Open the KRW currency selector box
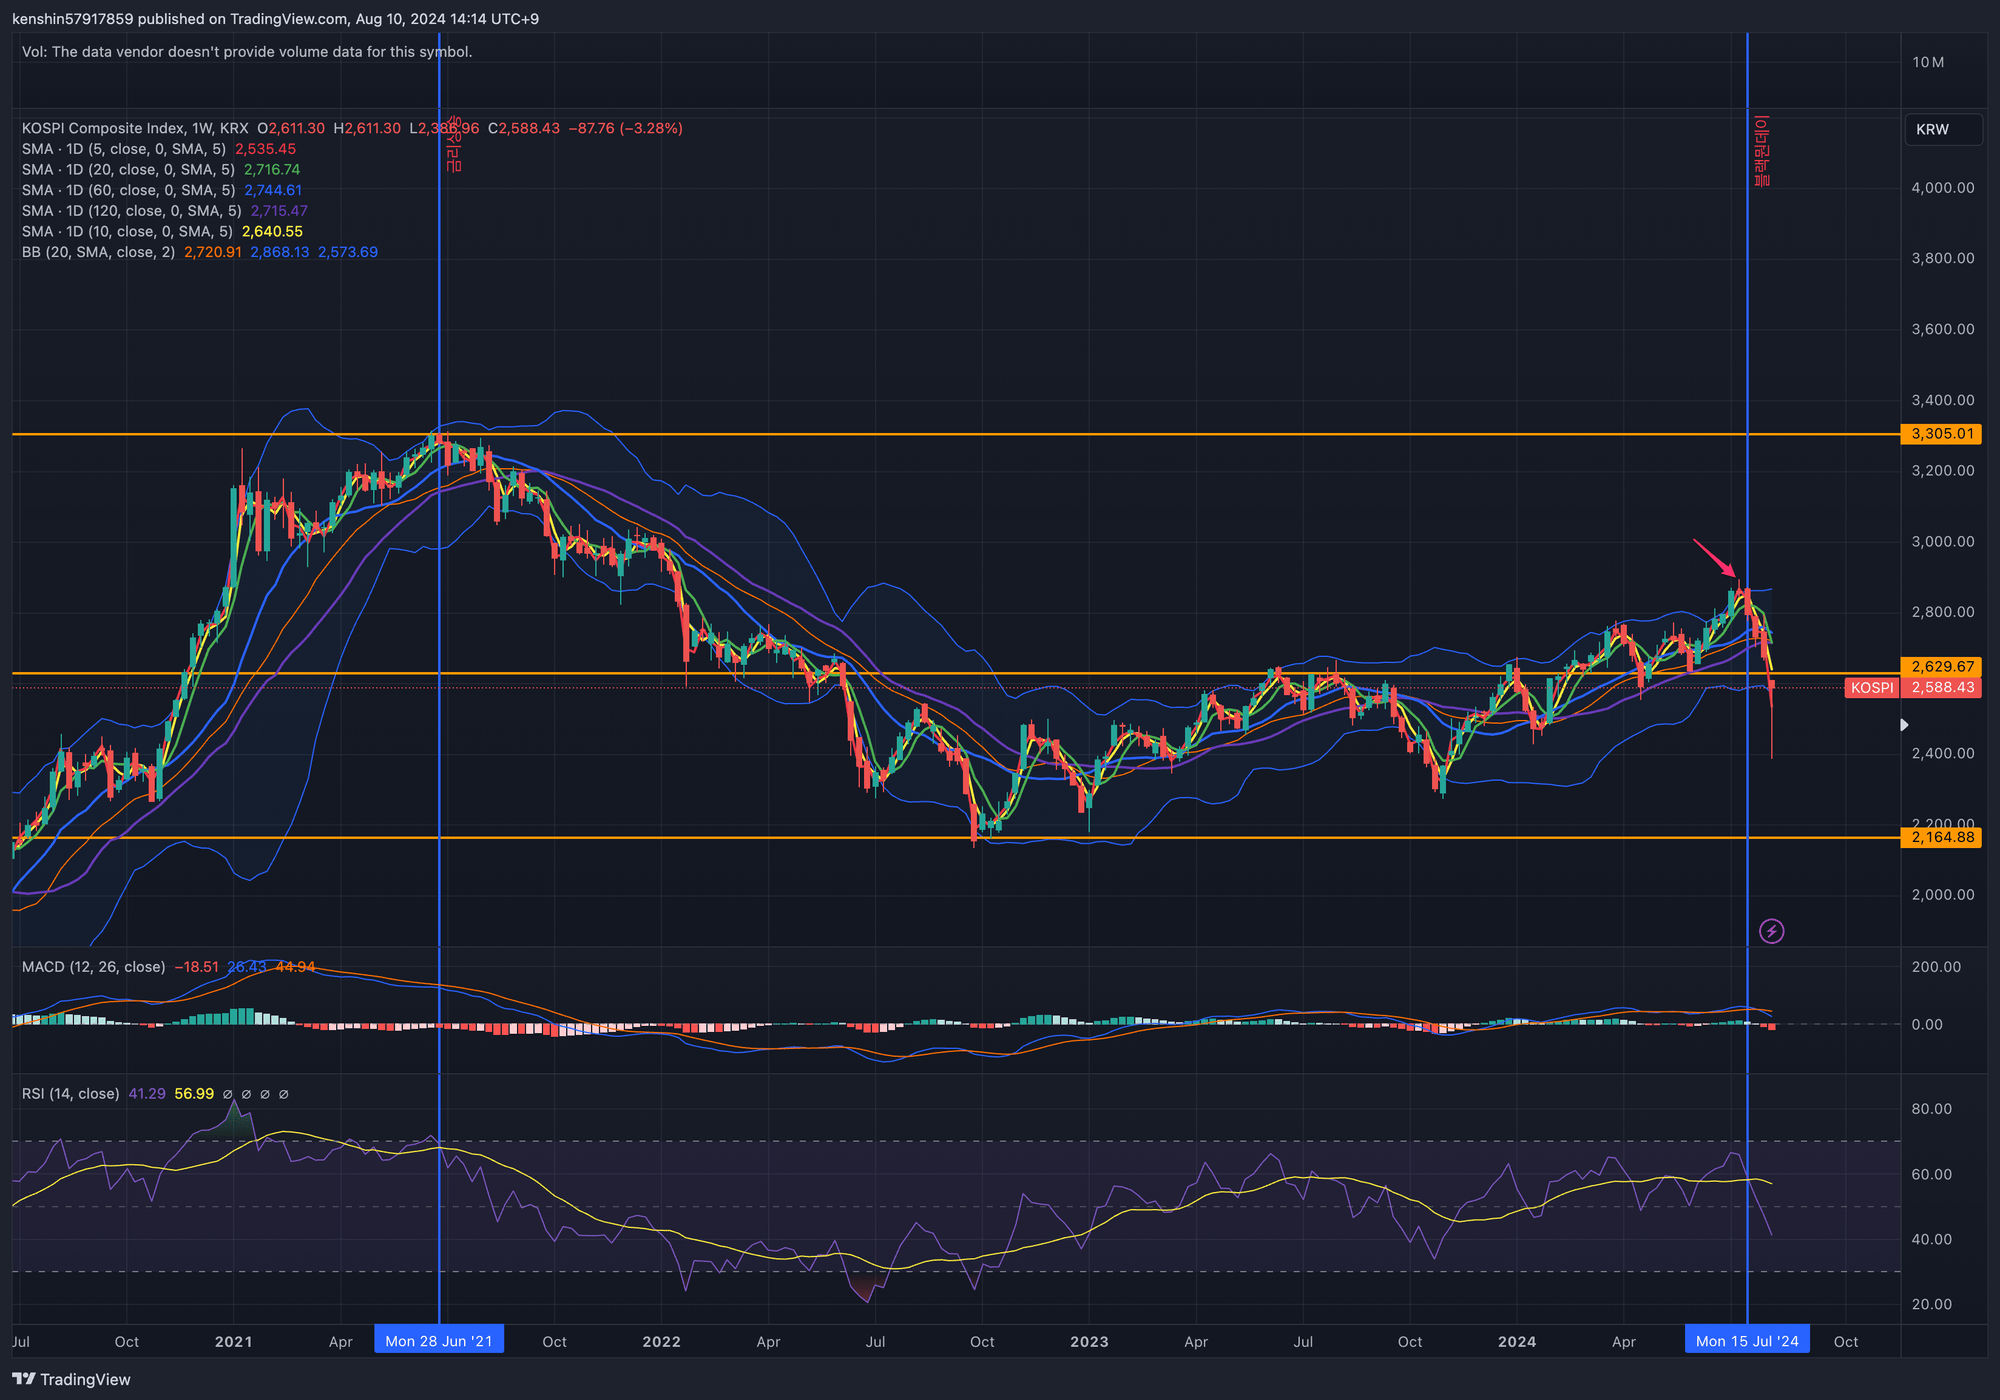This screenshot has height=1400, width=2000. pyautogui.click(x=1943, y=130)
